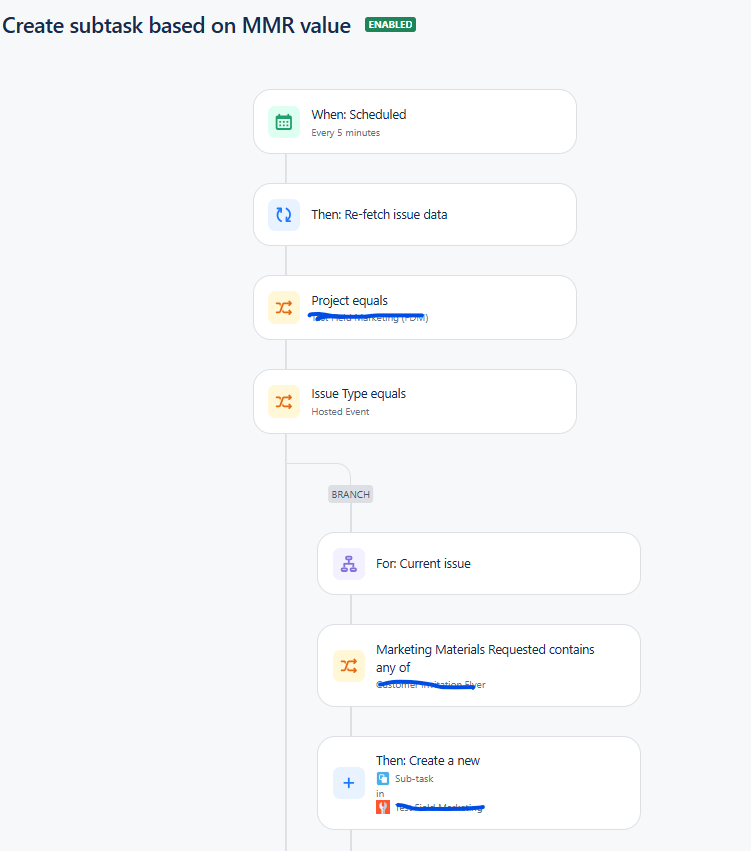Open the Project equals condition card
This screenshot has height=851, width=751.
pyautogui.click(x=415, y=308)
